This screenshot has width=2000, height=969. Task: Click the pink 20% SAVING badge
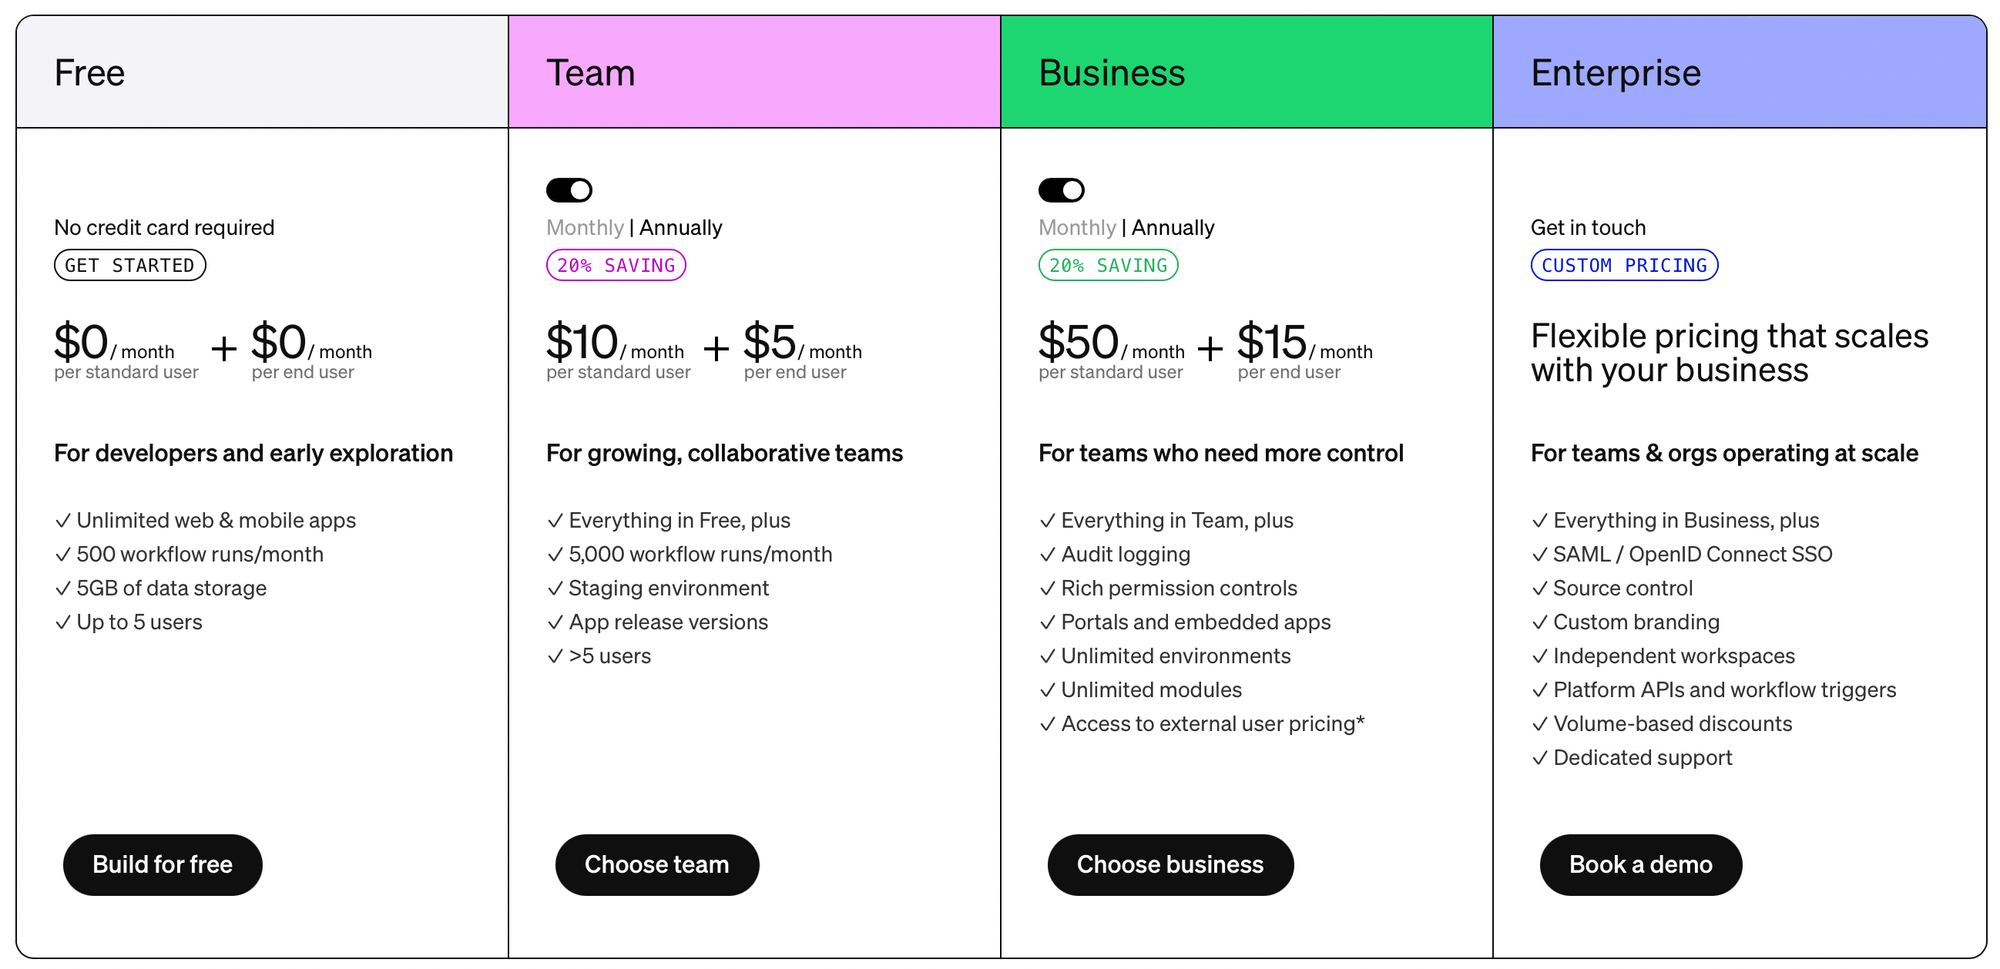[x=616, y=265]
